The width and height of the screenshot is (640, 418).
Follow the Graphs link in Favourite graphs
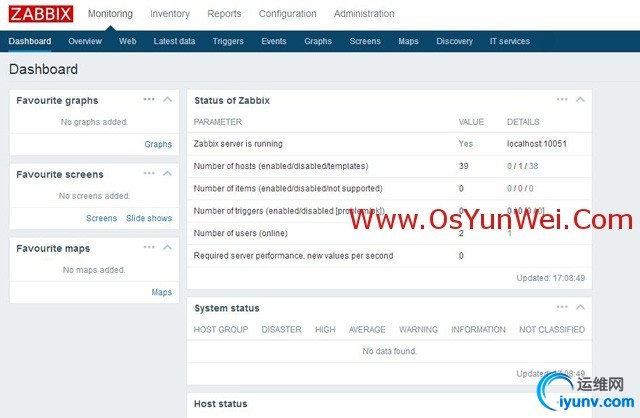click(x=158, y=144)
